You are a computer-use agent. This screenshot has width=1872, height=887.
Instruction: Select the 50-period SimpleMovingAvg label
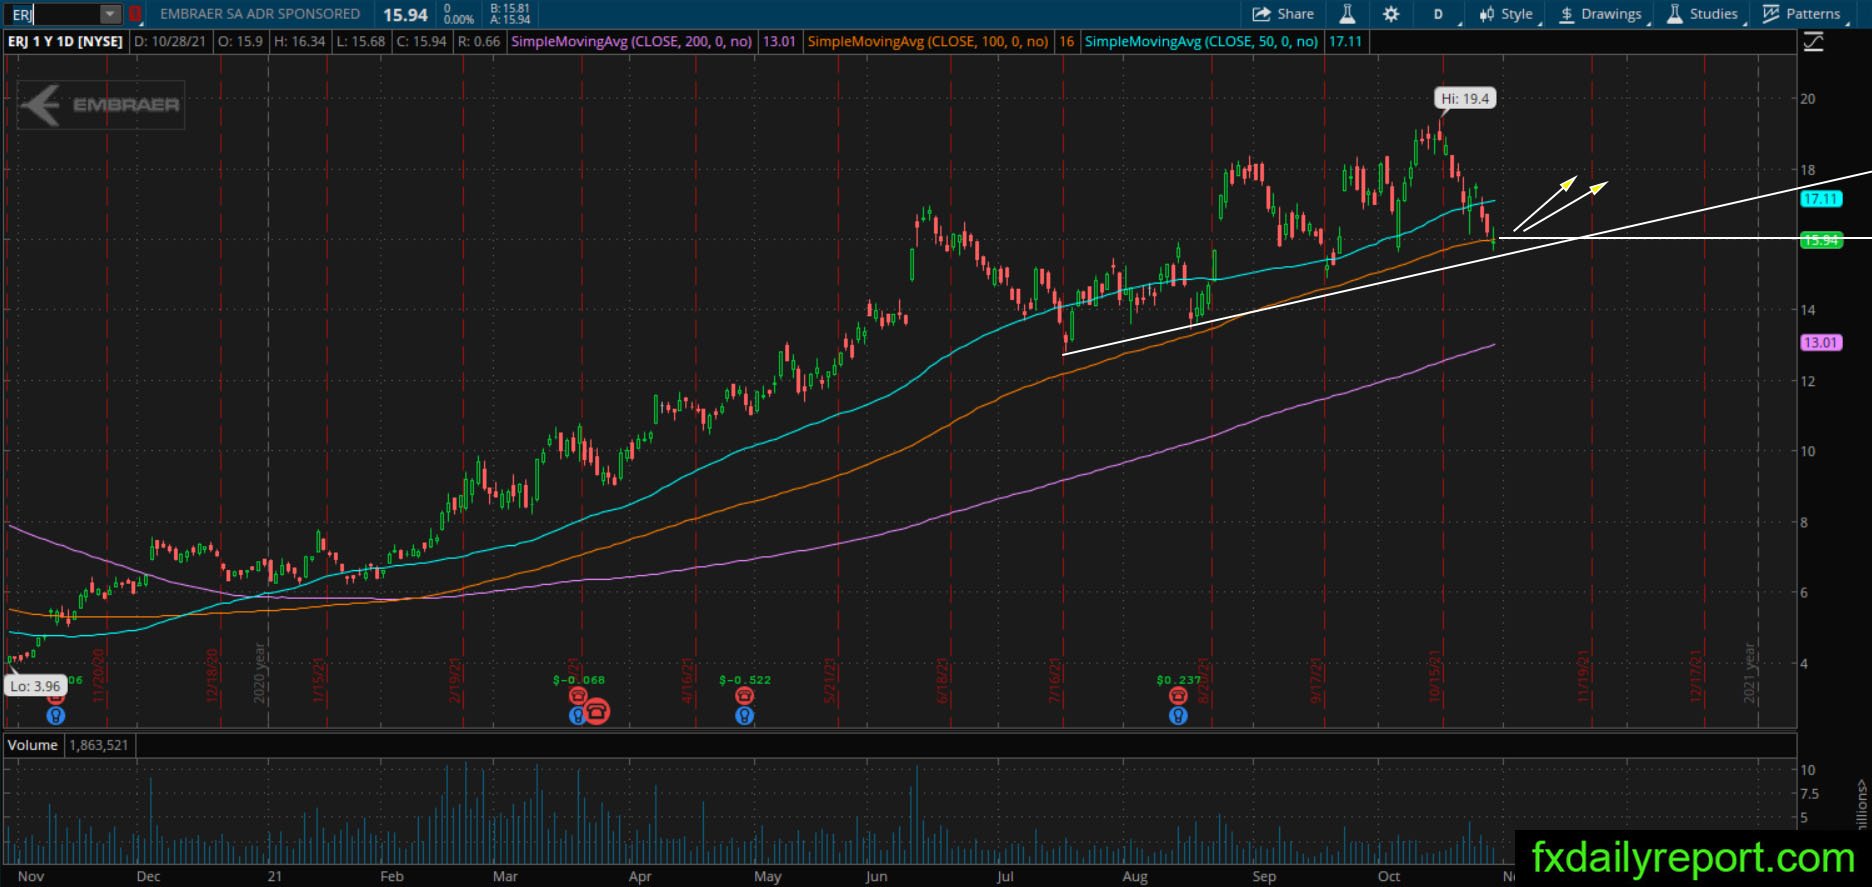pos(1201,42)
